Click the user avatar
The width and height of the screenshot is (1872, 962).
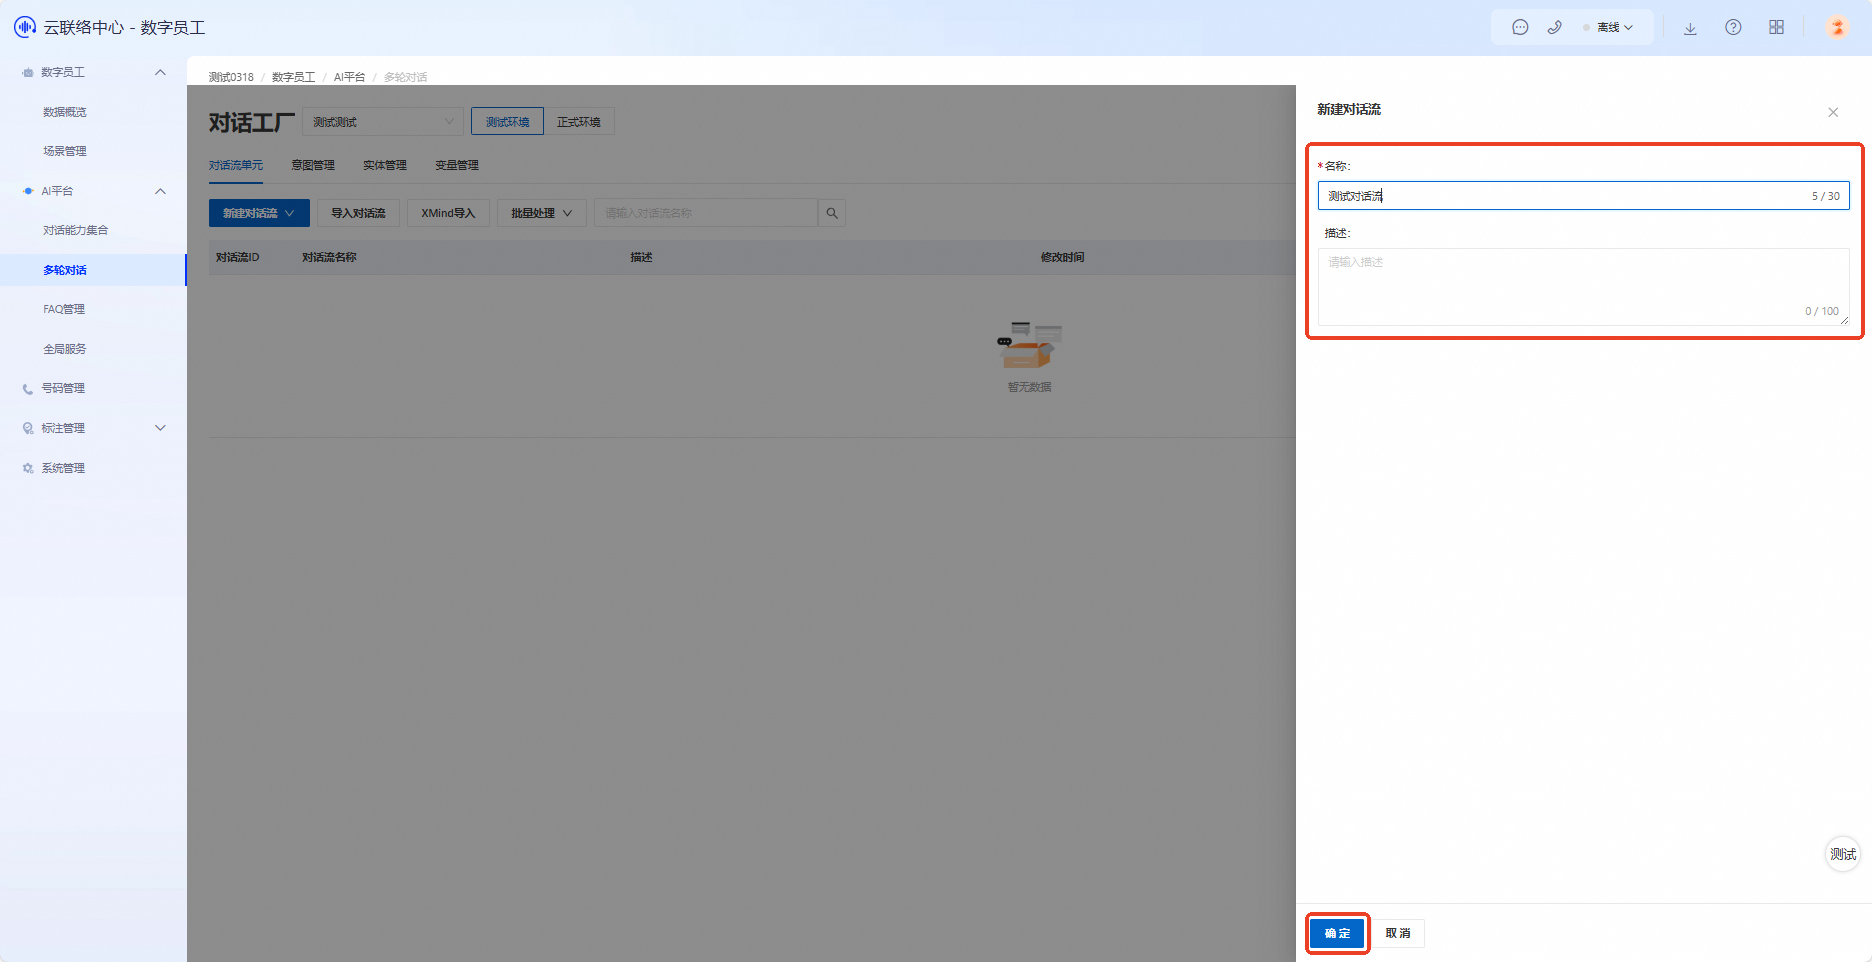click(x=1837, y=28)
